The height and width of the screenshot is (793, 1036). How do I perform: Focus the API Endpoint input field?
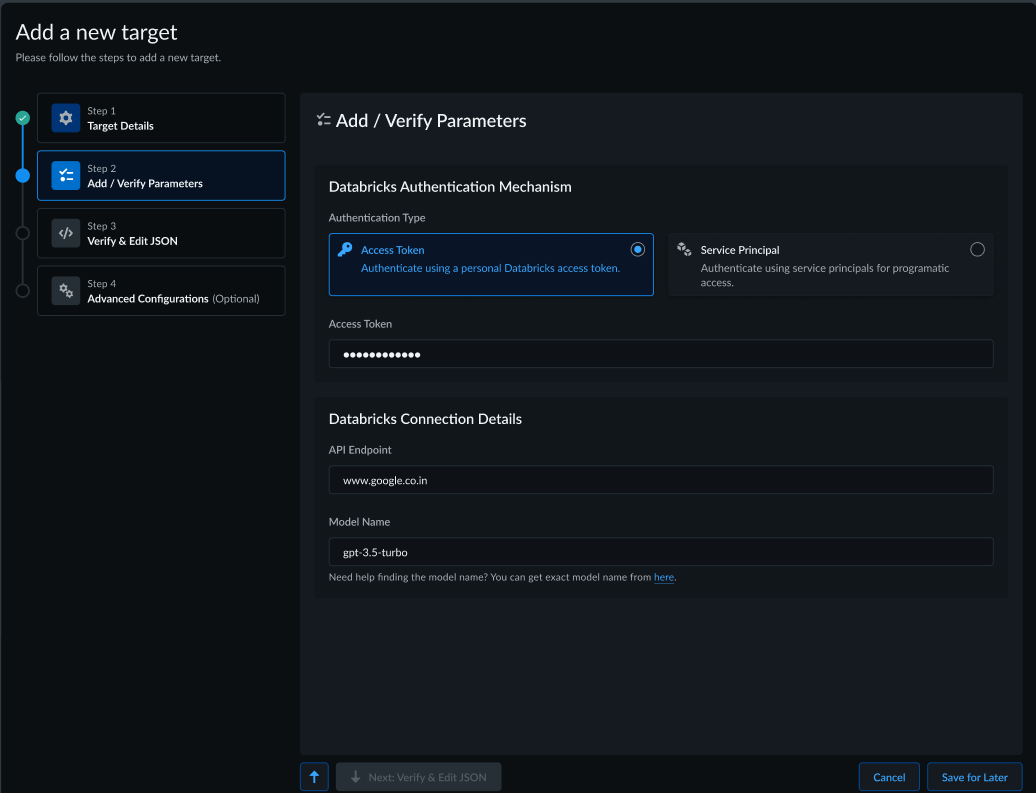[x=660, y=480]
